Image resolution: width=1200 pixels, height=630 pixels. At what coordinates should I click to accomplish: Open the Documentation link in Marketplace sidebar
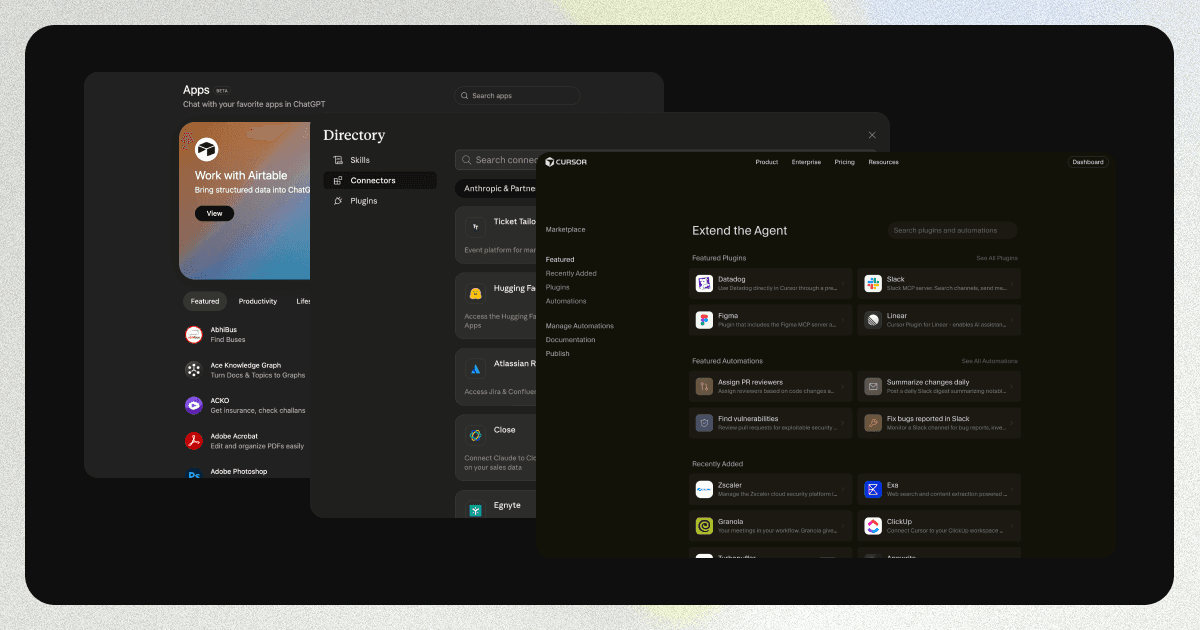pyautogui.click(x=570, y=340)
